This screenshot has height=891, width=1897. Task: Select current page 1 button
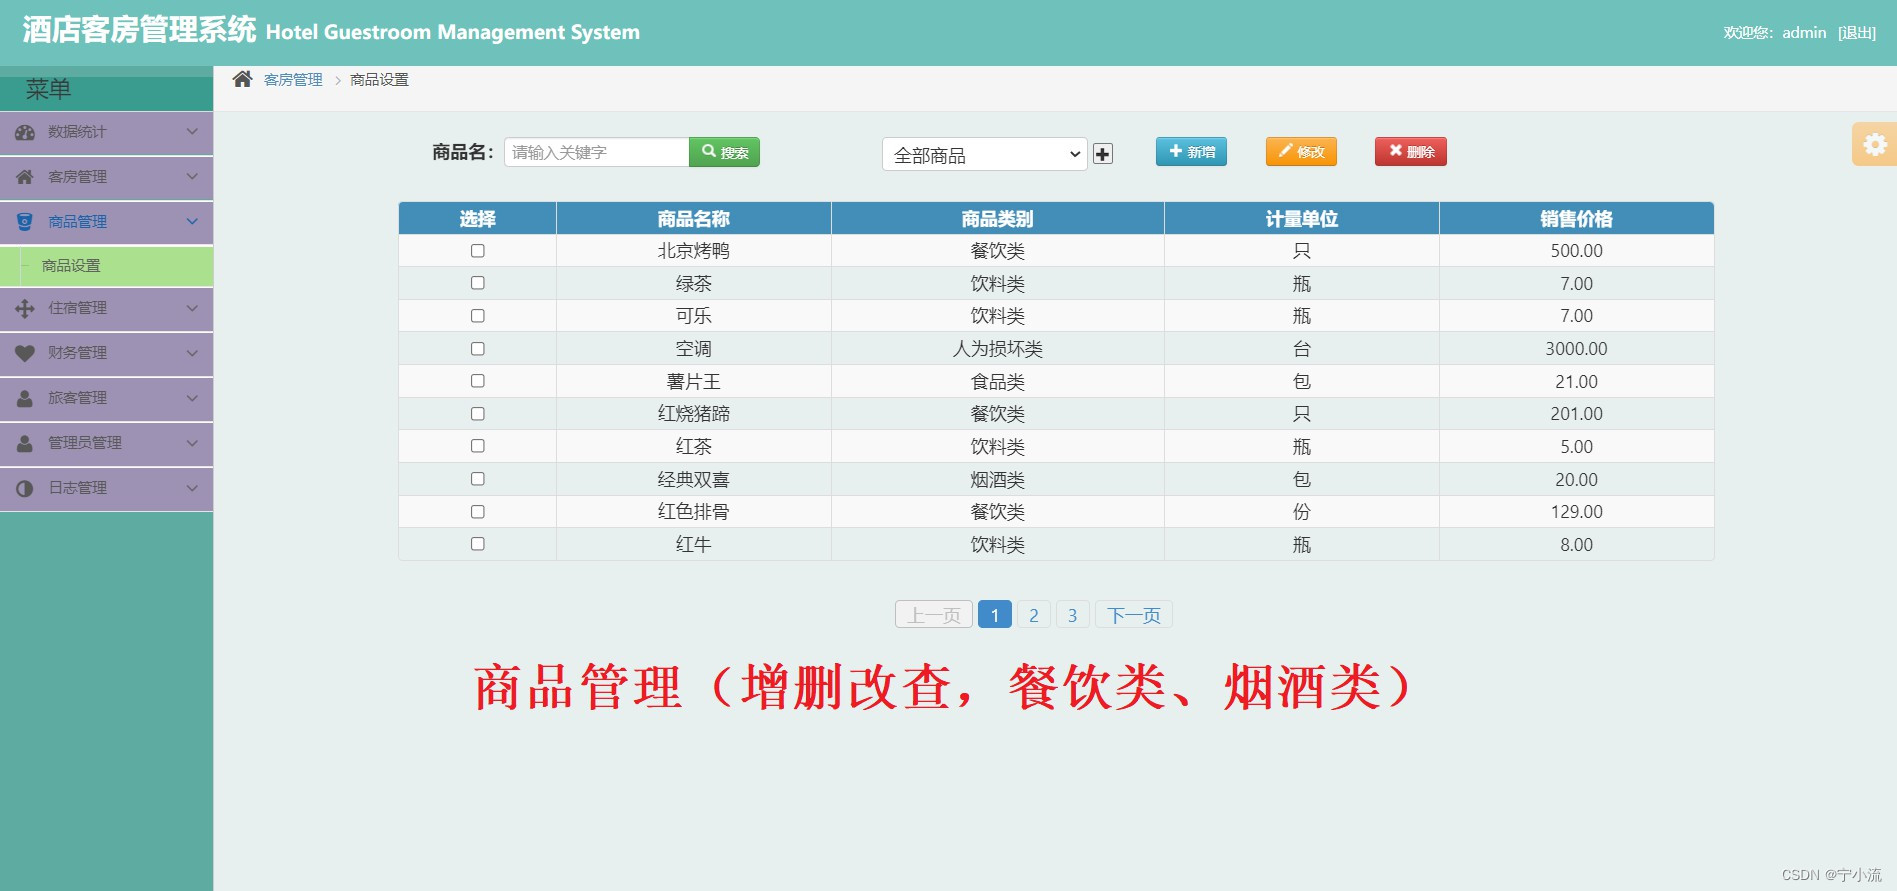click(995, 615)
